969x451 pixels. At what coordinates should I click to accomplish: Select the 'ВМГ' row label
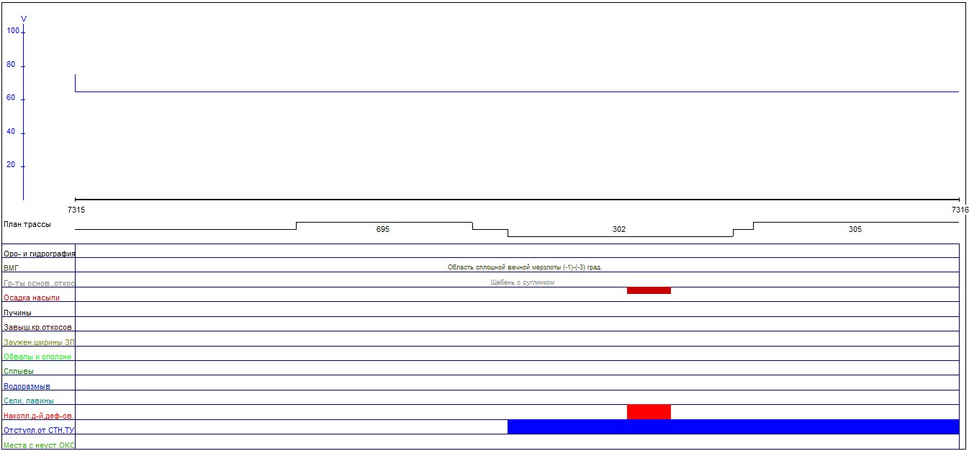[11, 268]
